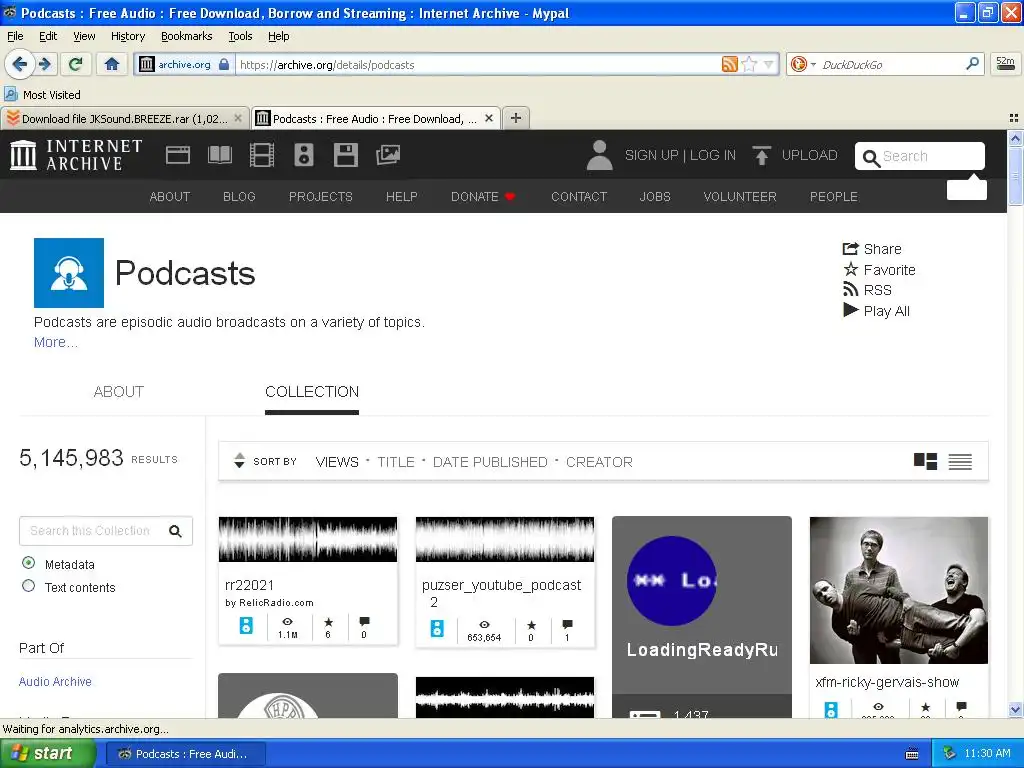Sort results by VIEWS
The height and width of the screenshot is (768, 1024).
pos(337,462)
